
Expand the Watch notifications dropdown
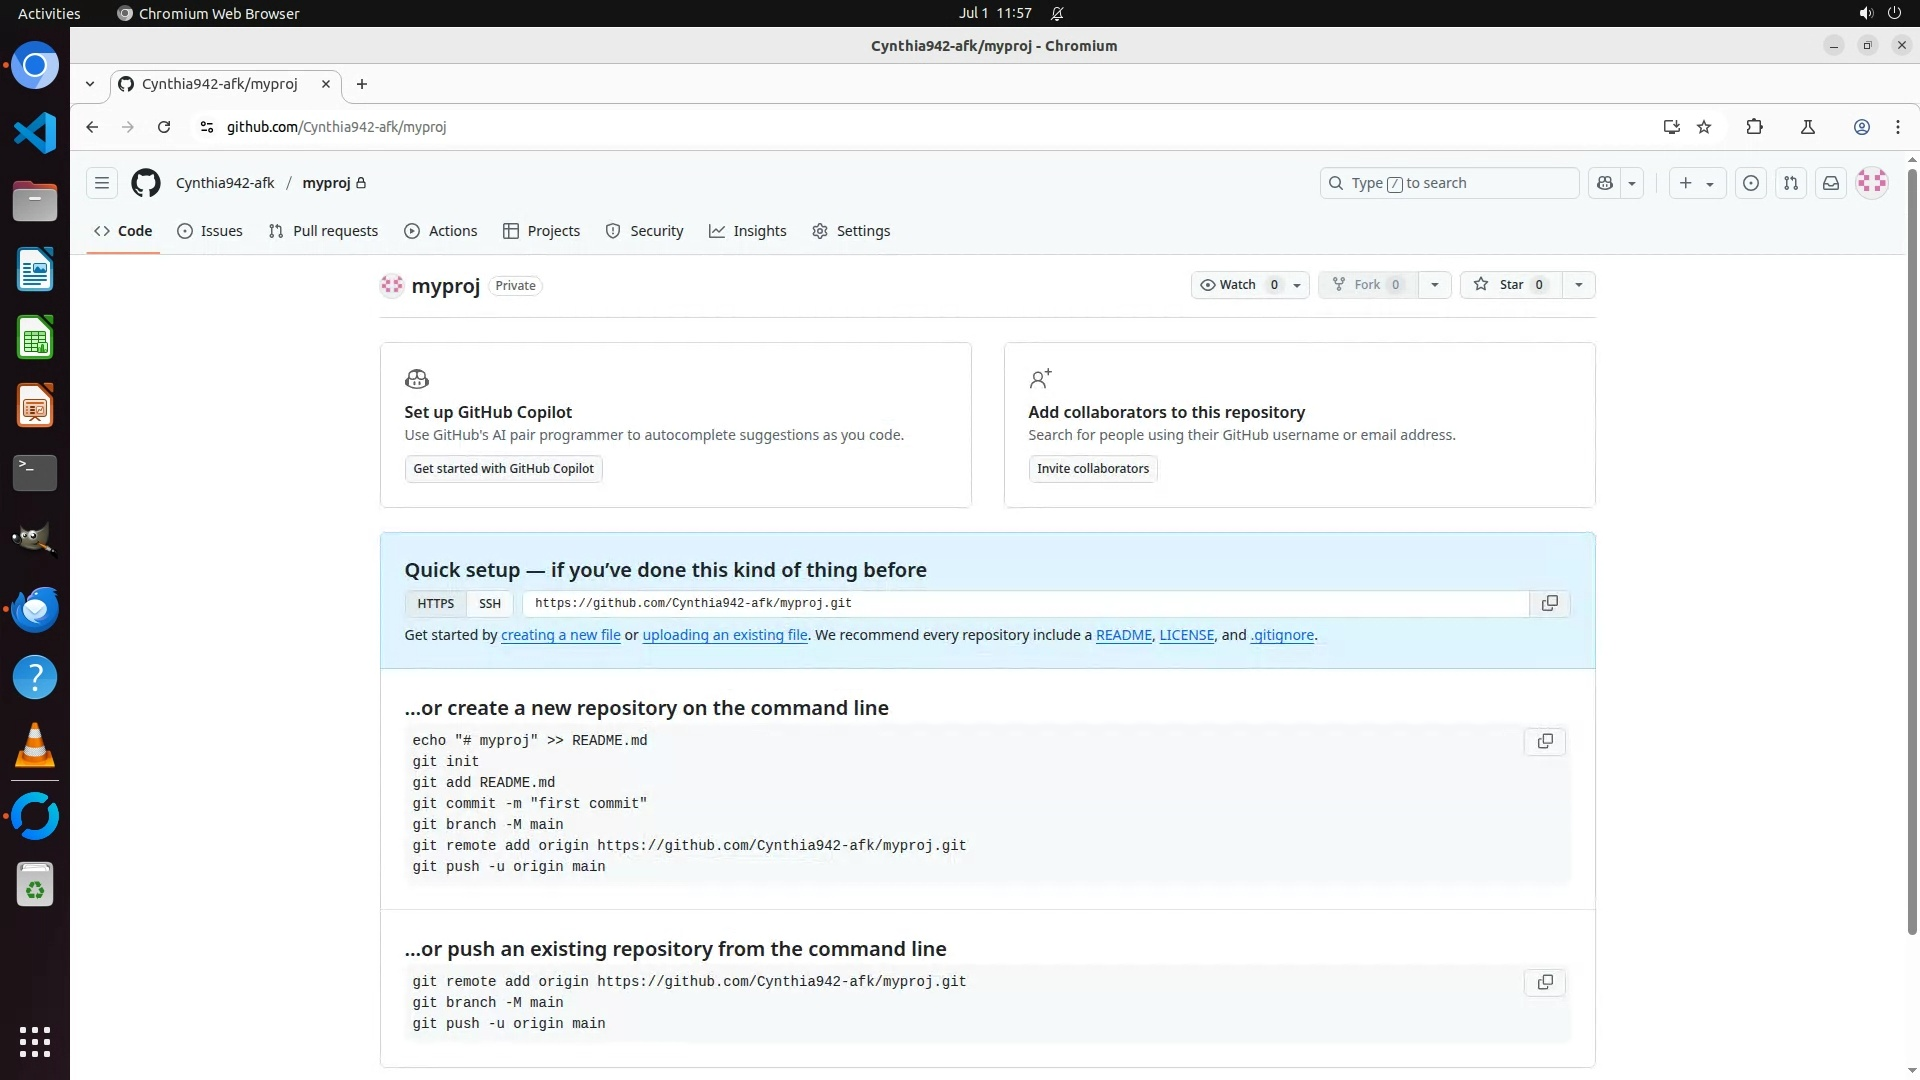coord(1296,285)
